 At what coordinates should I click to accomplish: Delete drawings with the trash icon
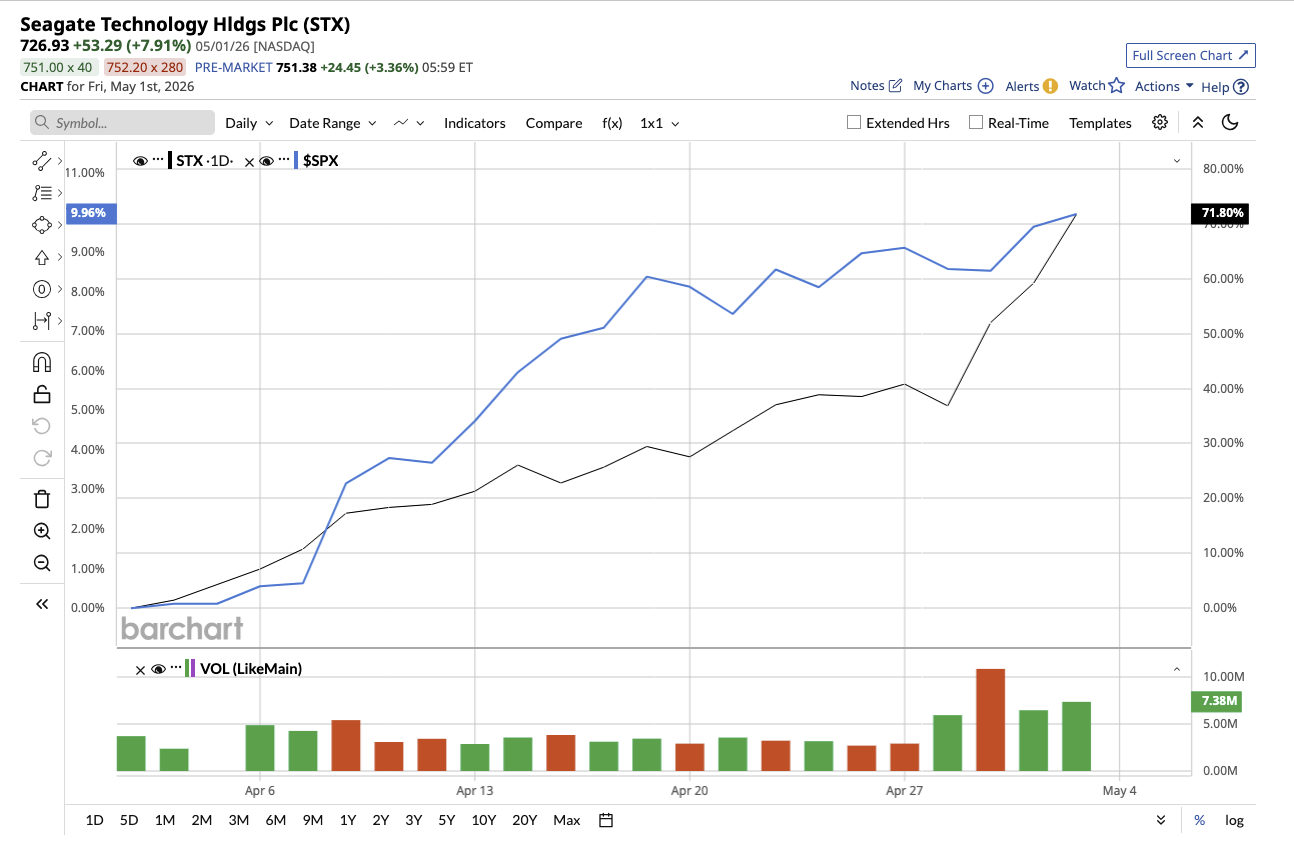tap(42, 499)
